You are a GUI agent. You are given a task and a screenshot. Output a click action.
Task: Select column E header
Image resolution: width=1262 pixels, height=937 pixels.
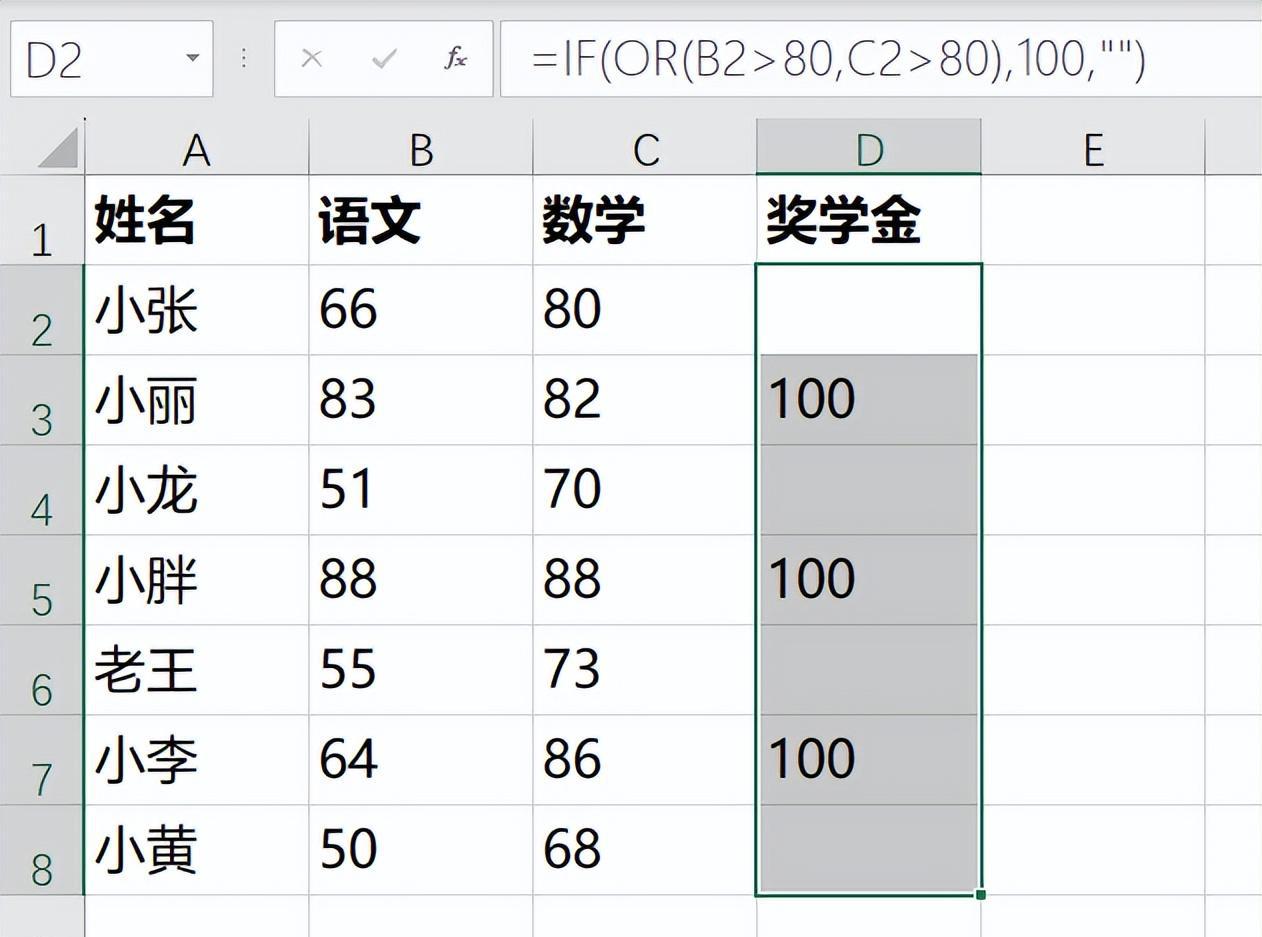pyautogui.click(x=1093, y=148)
